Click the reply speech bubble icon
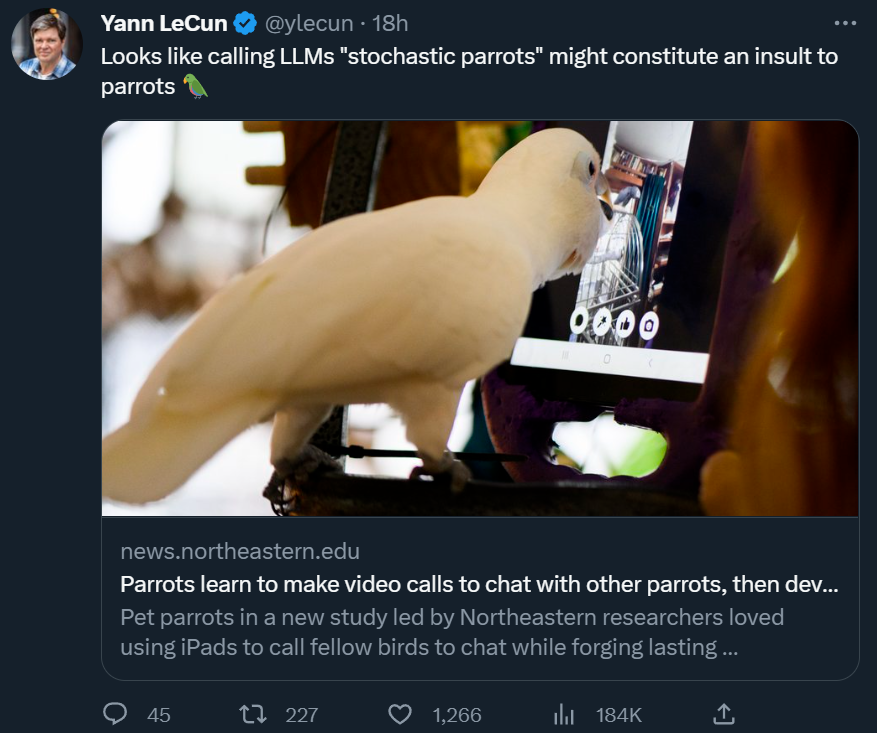Image resolution: width=877 pixels, height=733 pixels. (x=115, y=714)
